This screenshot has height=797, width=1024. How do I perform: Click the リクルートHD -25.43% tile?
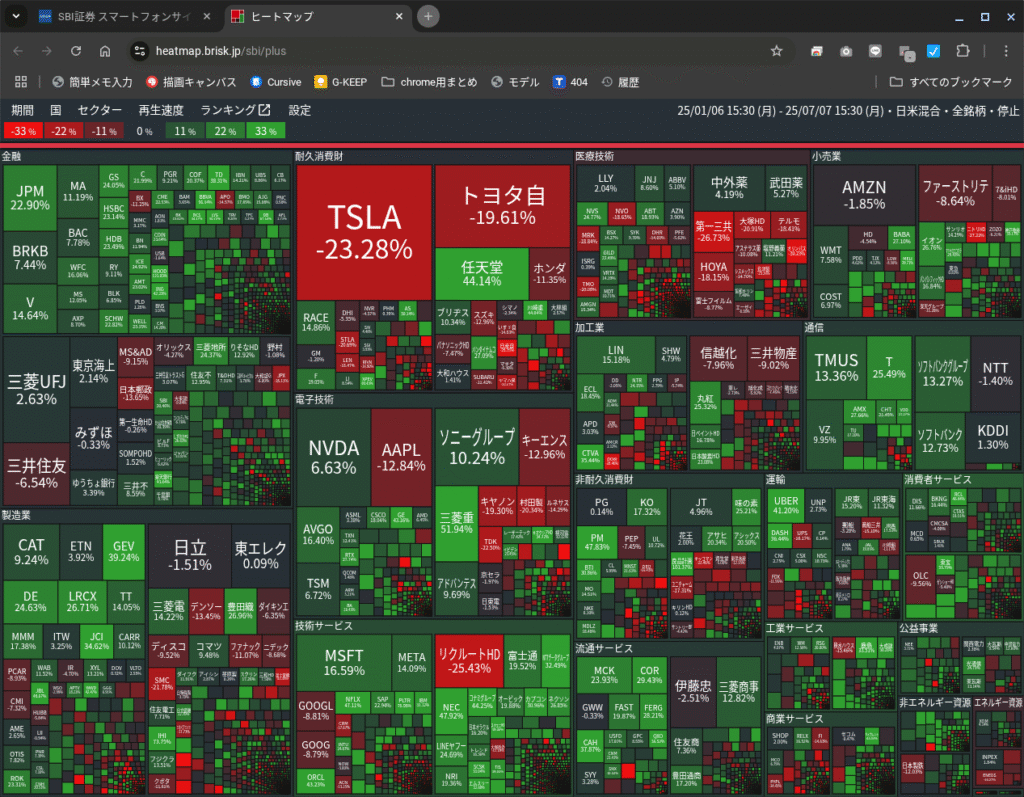click(x=469, y=660)
